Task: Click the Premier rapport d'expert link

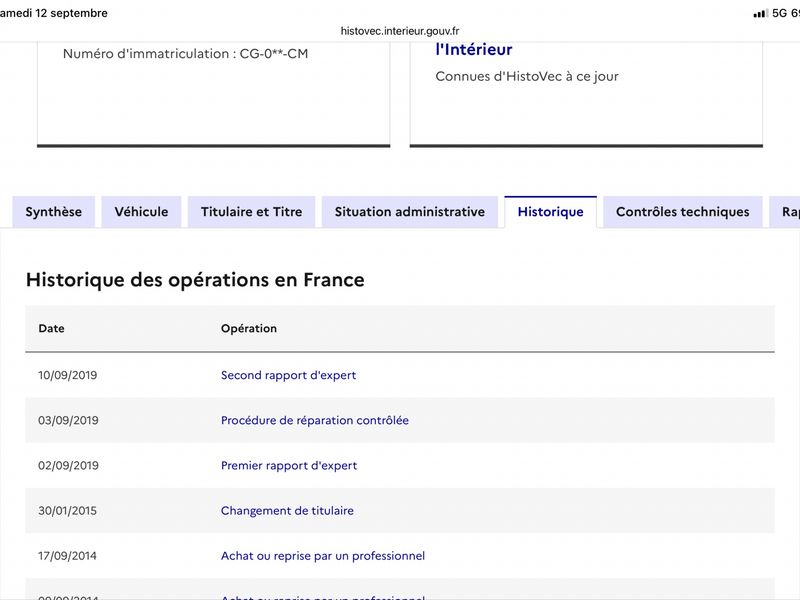Action: (289, 465)
